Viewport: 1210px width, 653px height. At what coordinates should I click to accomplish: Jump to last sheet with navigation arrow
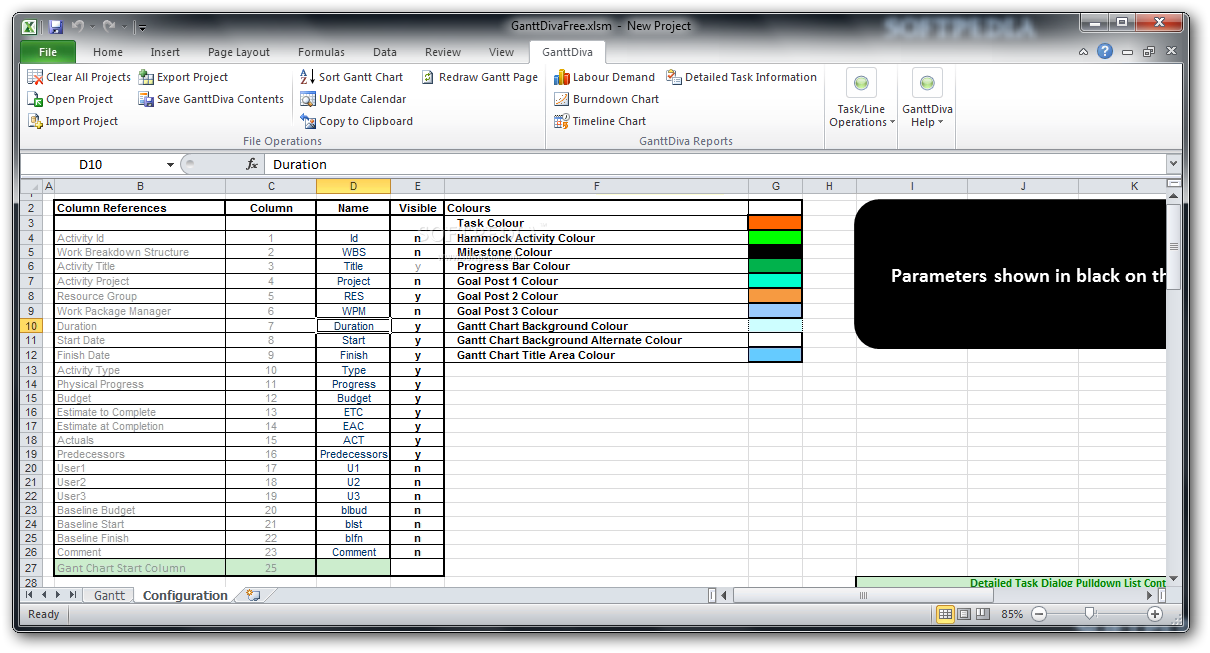tap(74, 595)
